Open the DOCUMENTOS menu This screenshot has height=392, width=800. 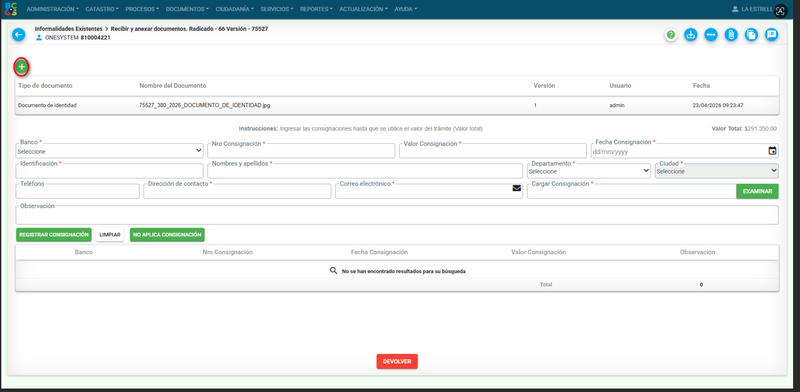[x=187, y=9]
